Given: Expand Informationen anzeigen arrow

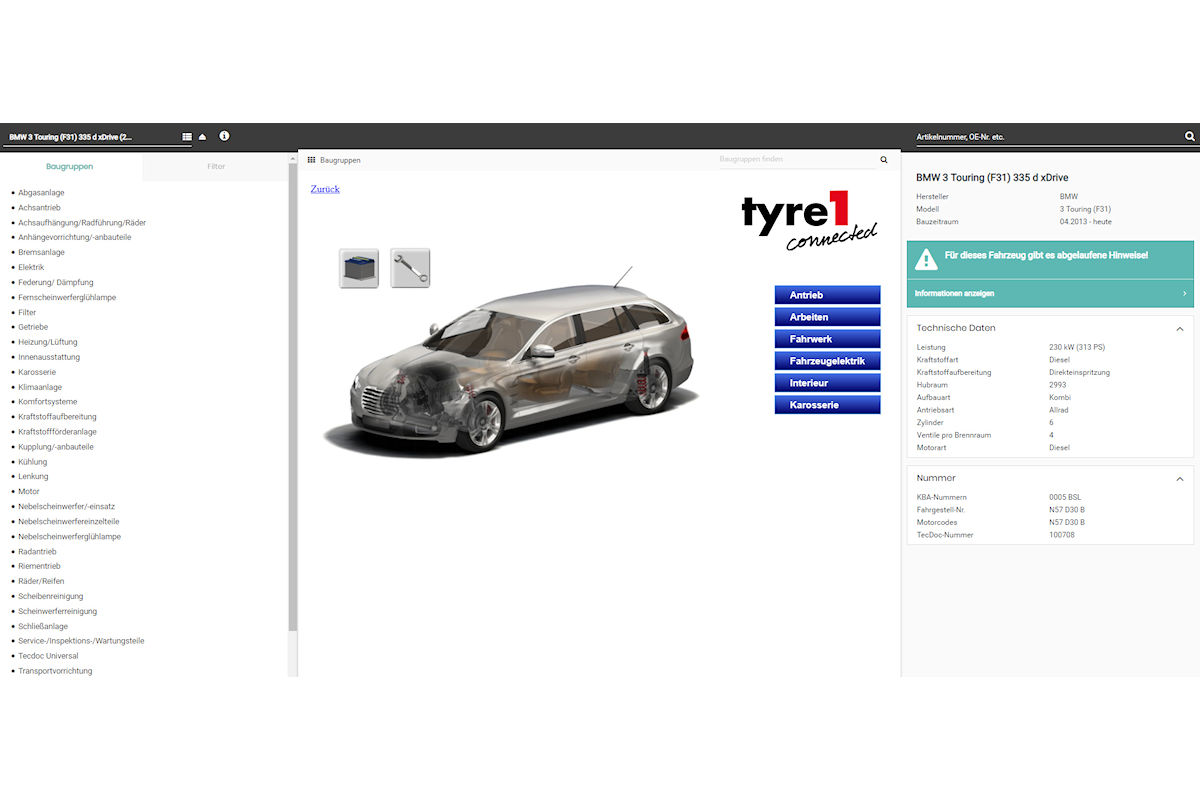Looking at the screenshot, I should [1184, 294].
